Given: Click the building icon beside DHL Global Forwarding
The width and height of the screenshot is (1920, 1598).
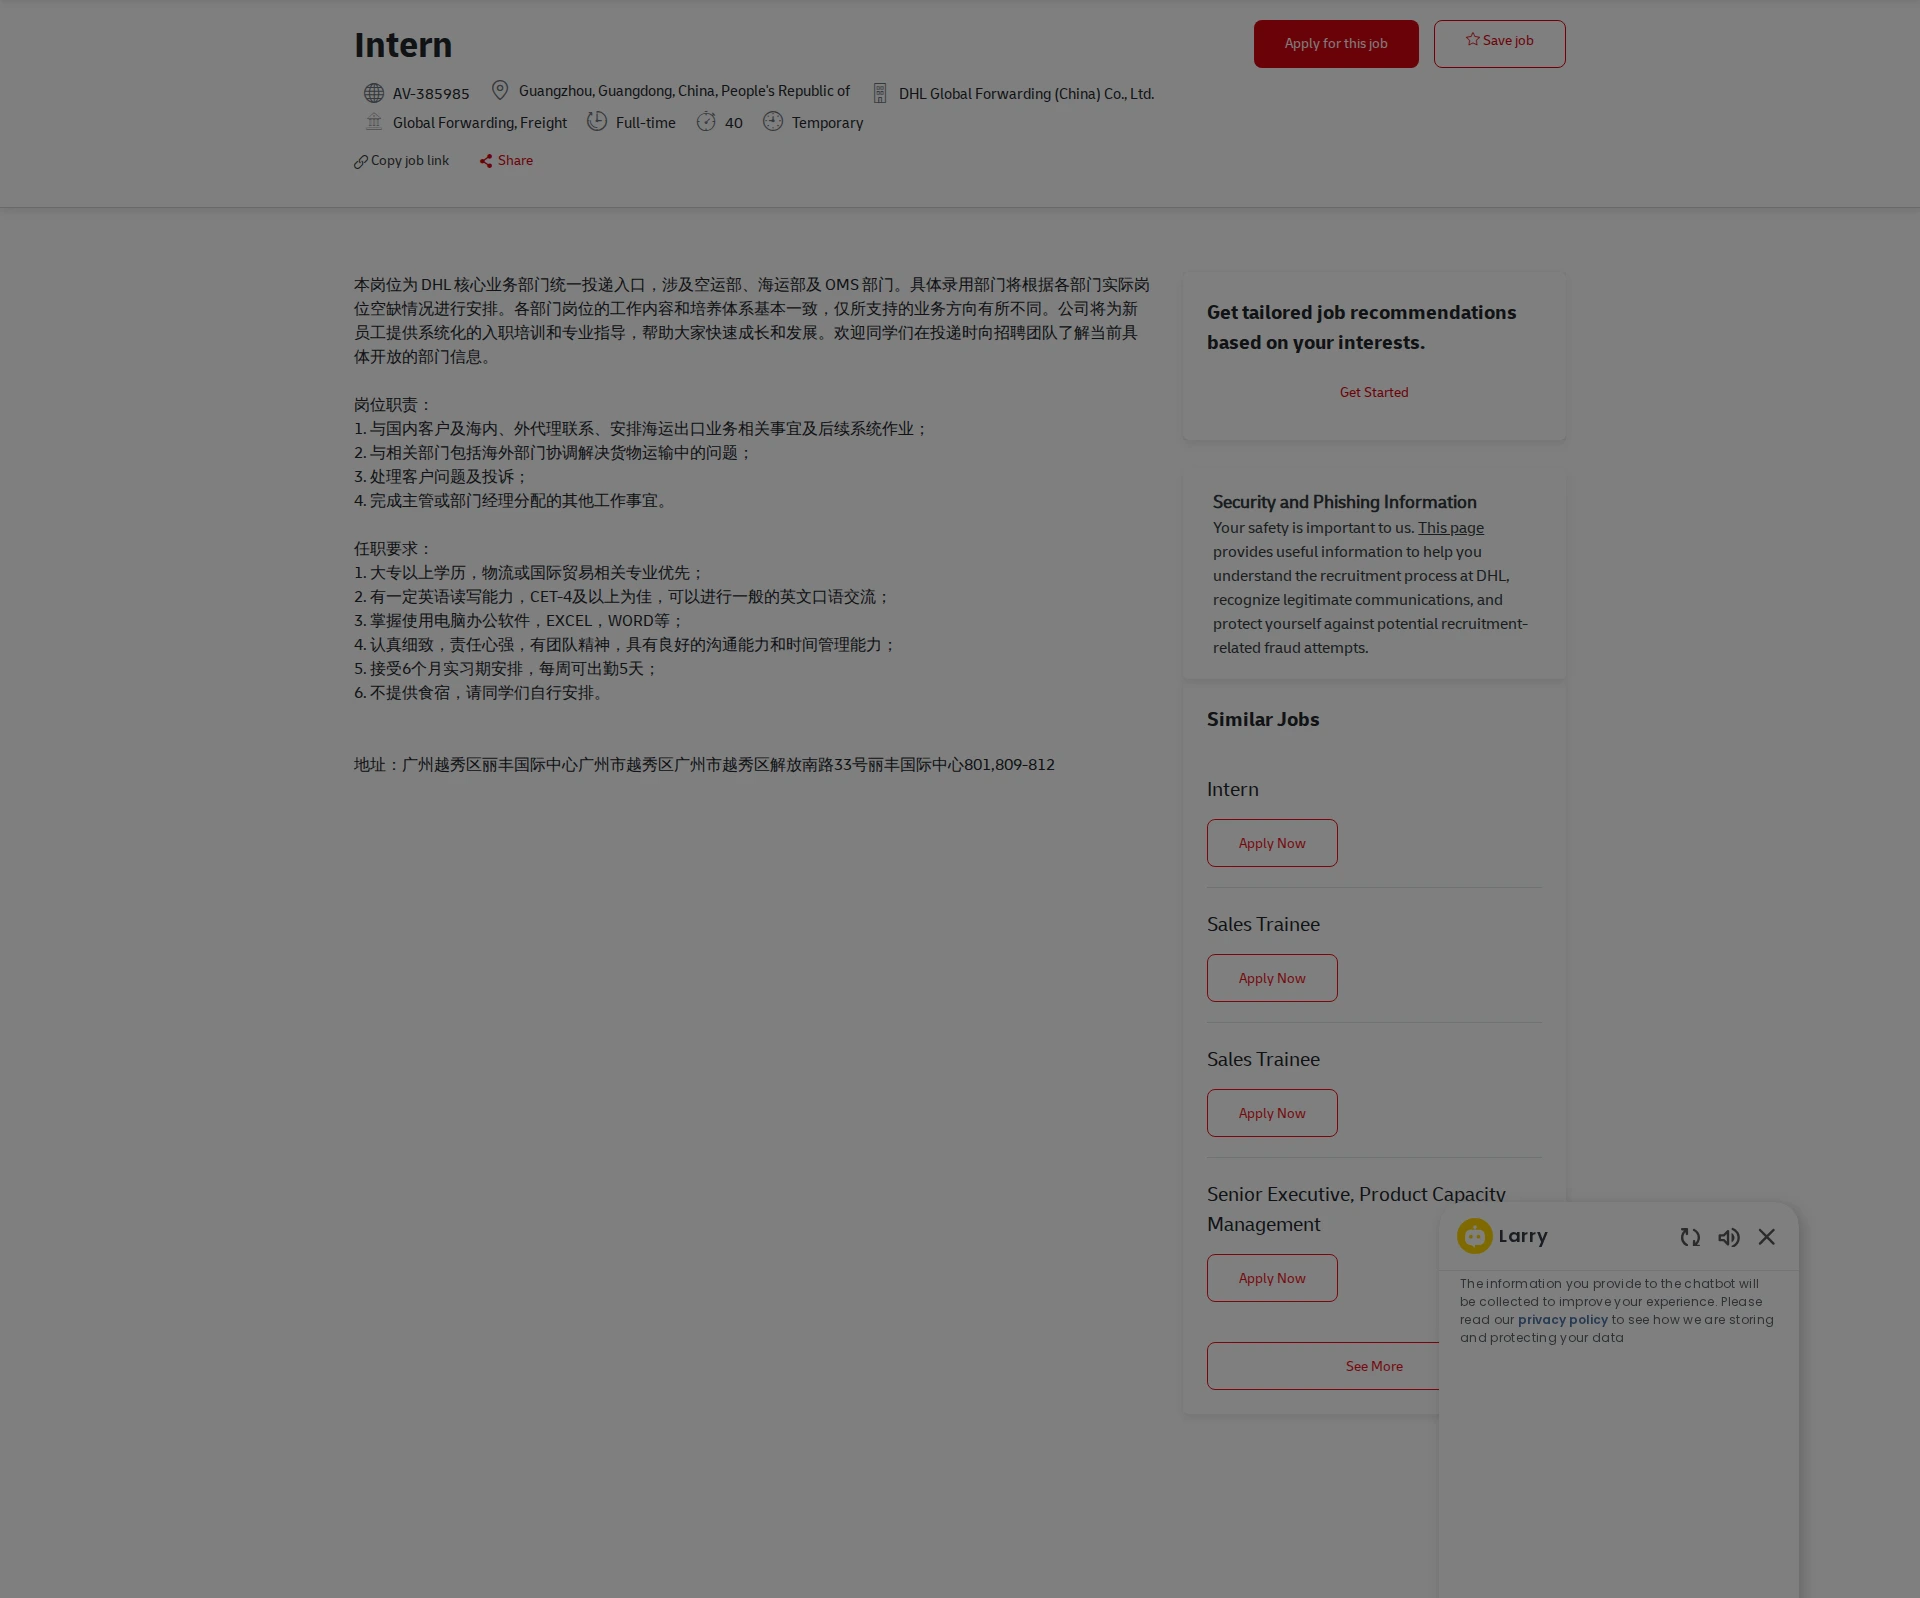Looking at the screenshot, I should pyautogui.click(x=880, y=93).
